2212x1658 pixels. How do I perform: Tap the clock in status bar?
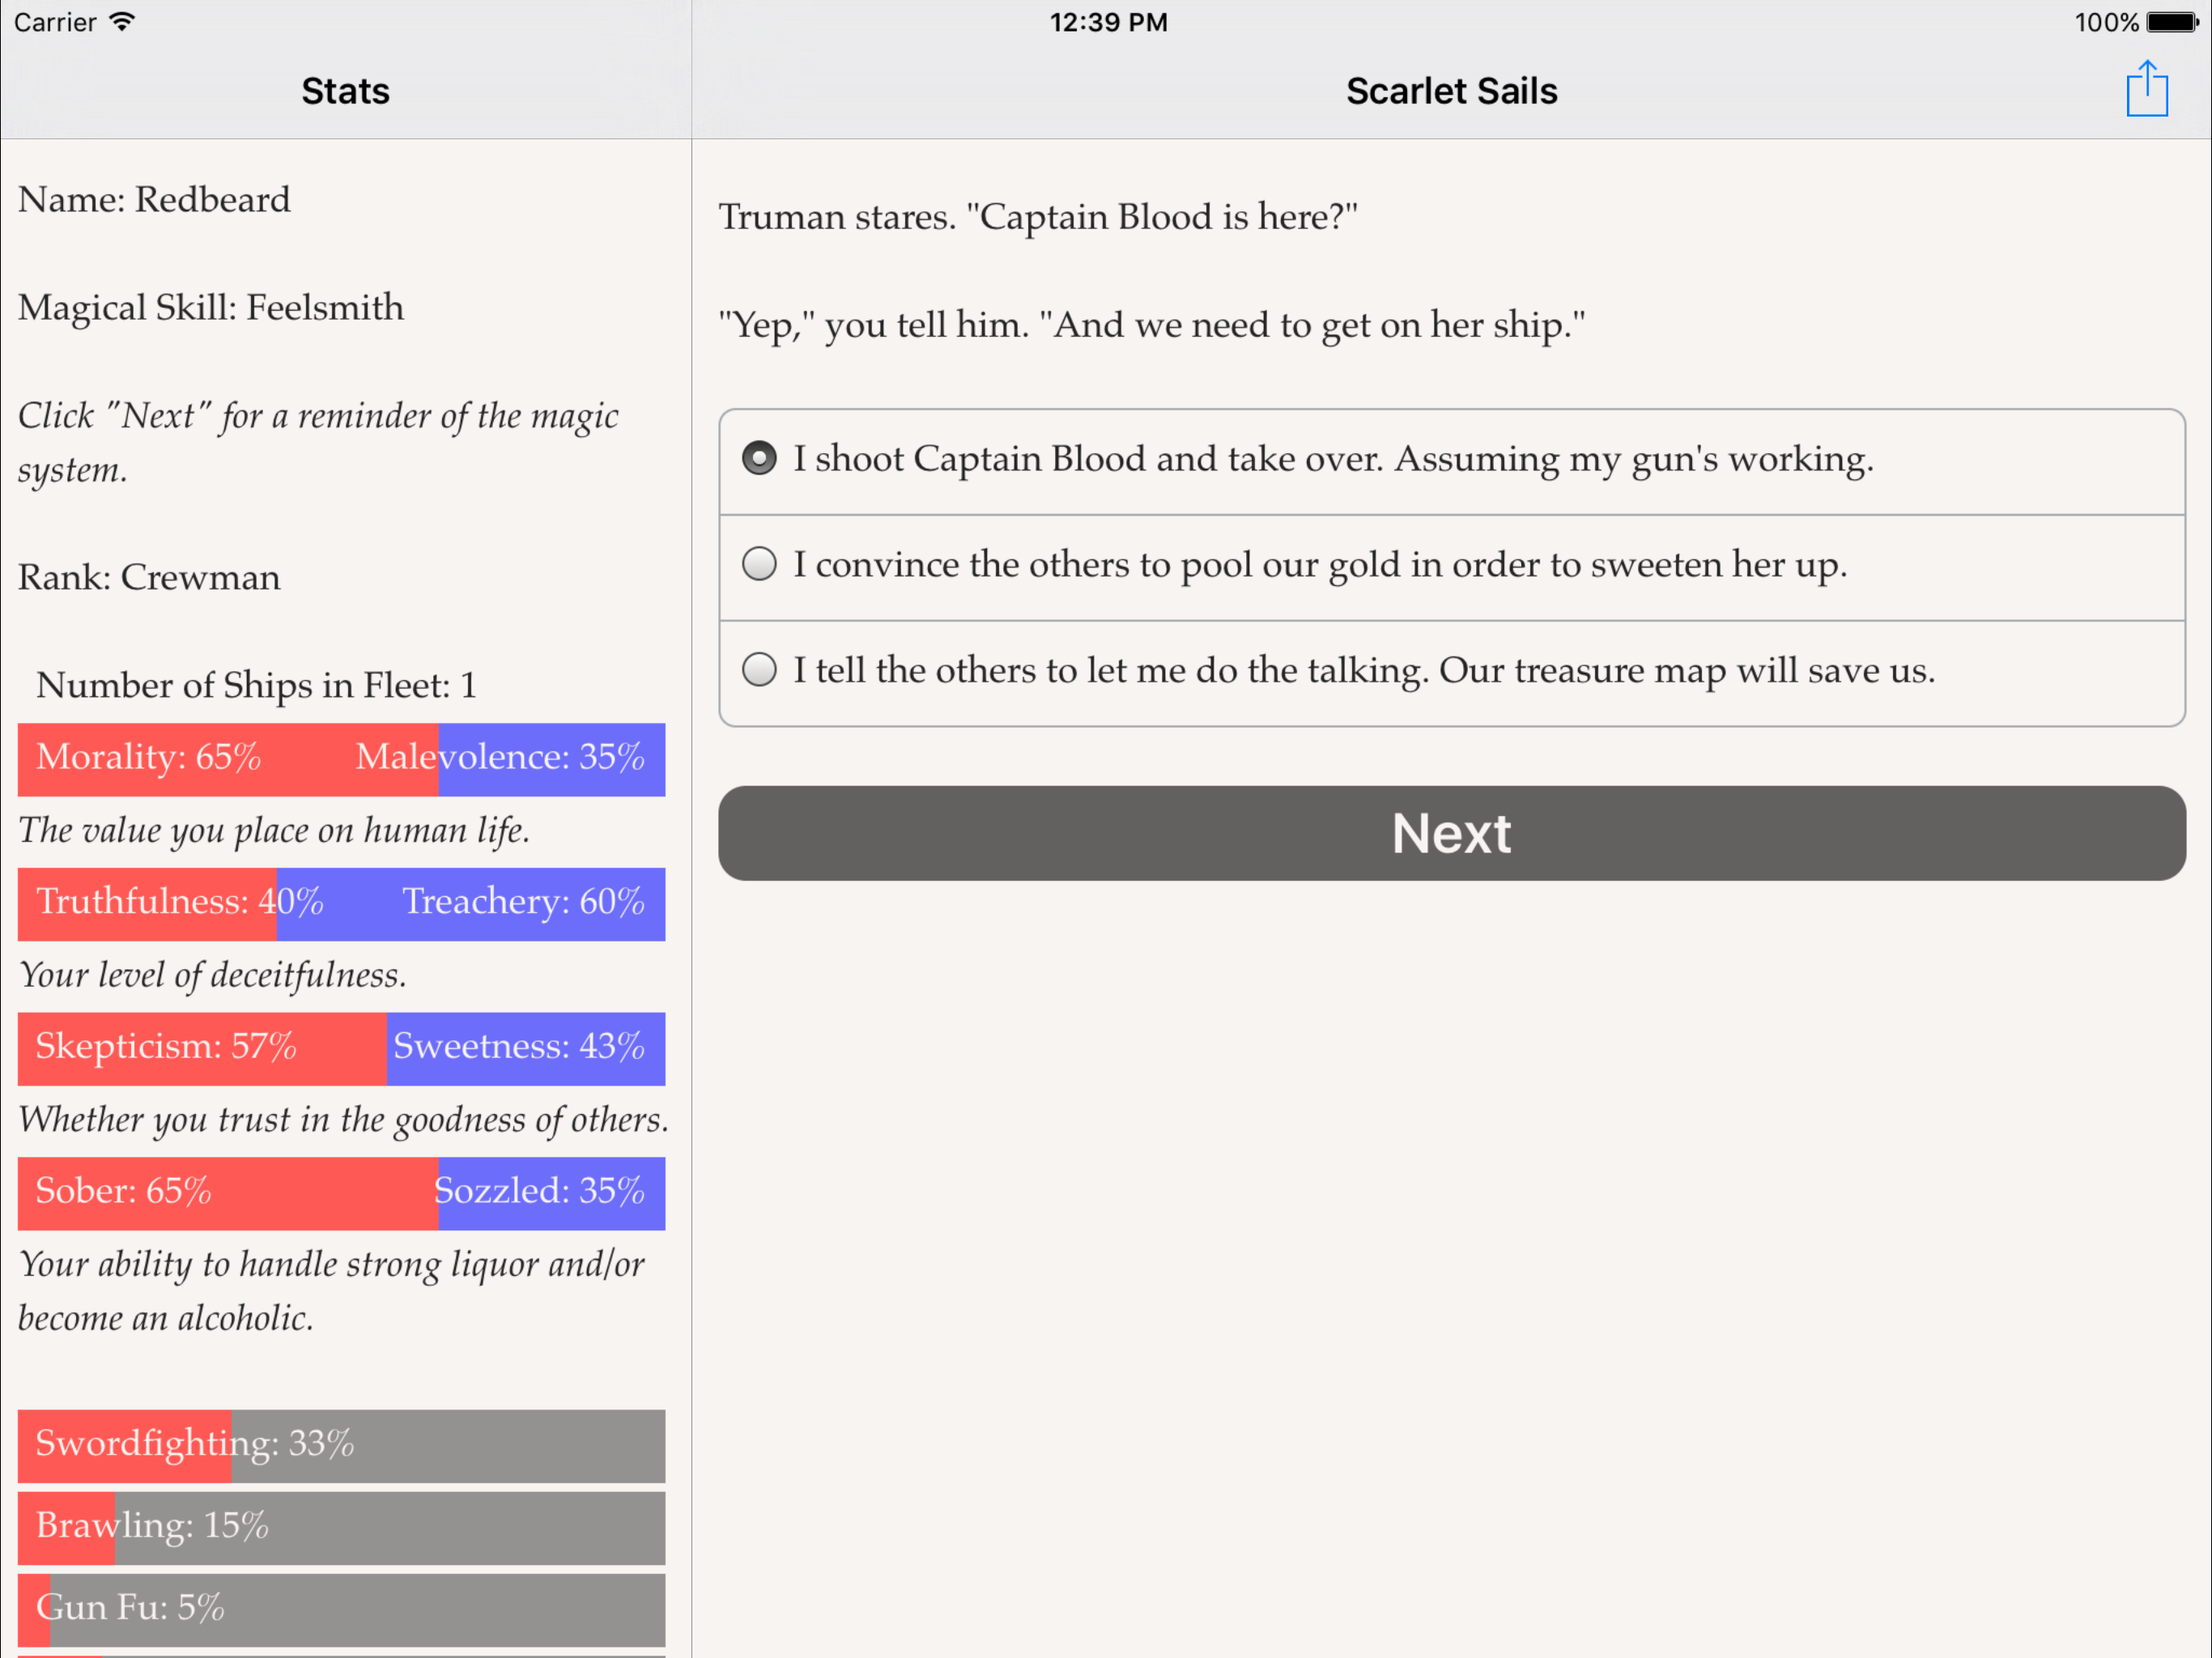click(x=1108, y=22)
